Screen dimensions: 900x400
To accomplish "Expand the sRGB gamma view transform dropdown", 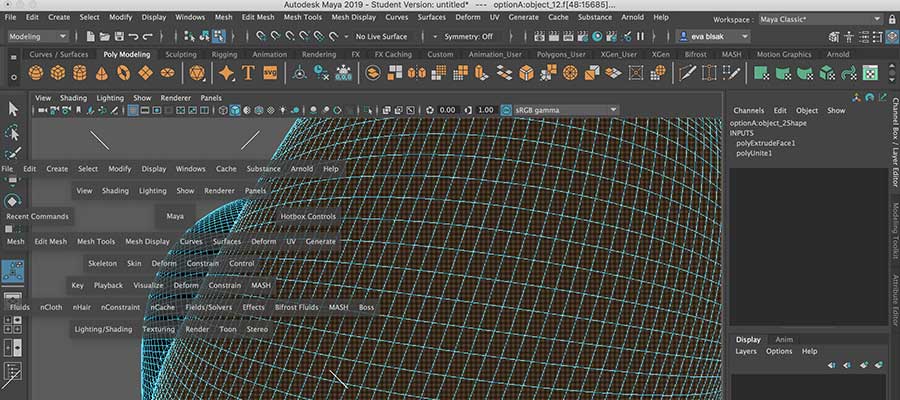I will 560,110.
